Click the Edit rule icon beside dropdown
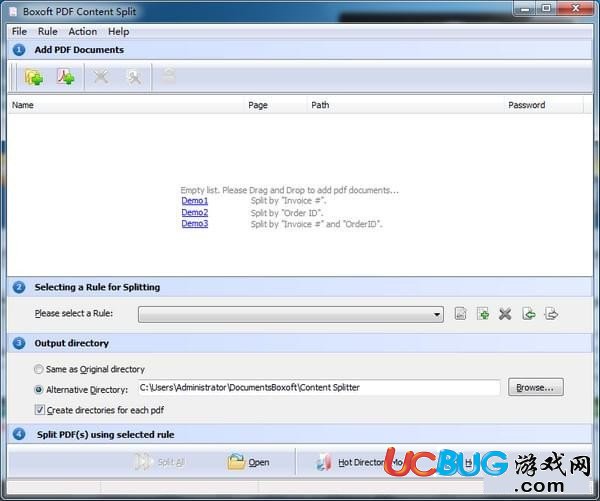 [x=460, y=314]
